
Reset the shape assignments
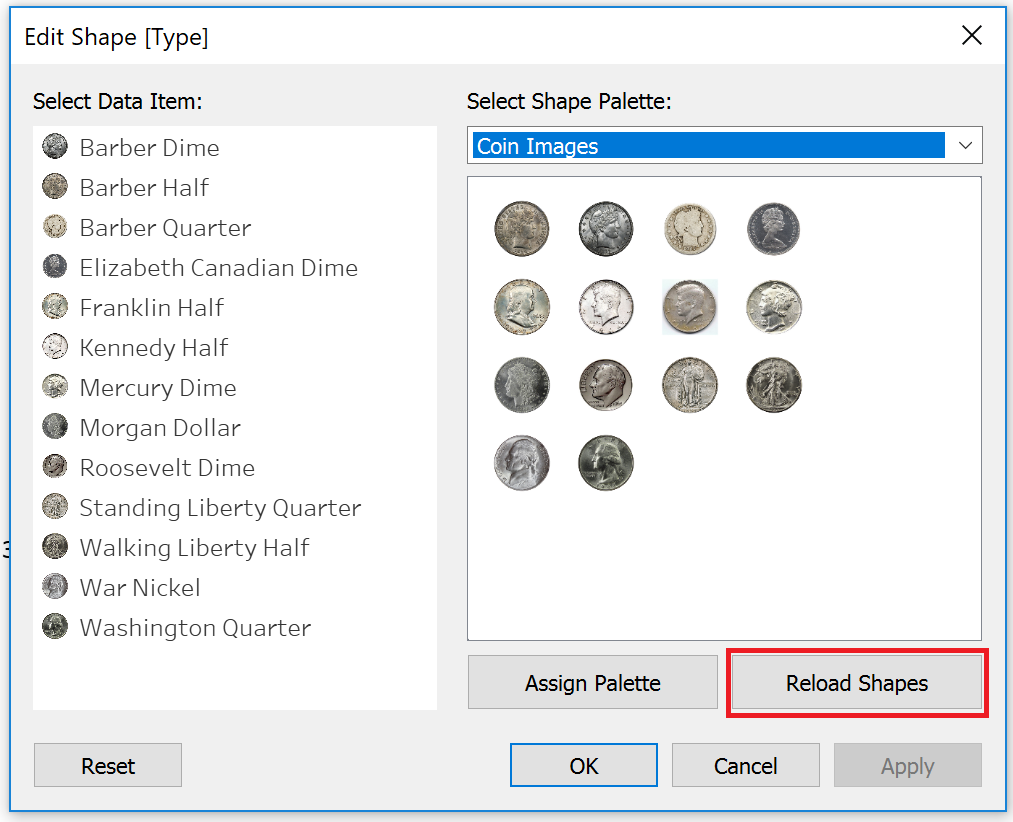click(x=108, y=765)
